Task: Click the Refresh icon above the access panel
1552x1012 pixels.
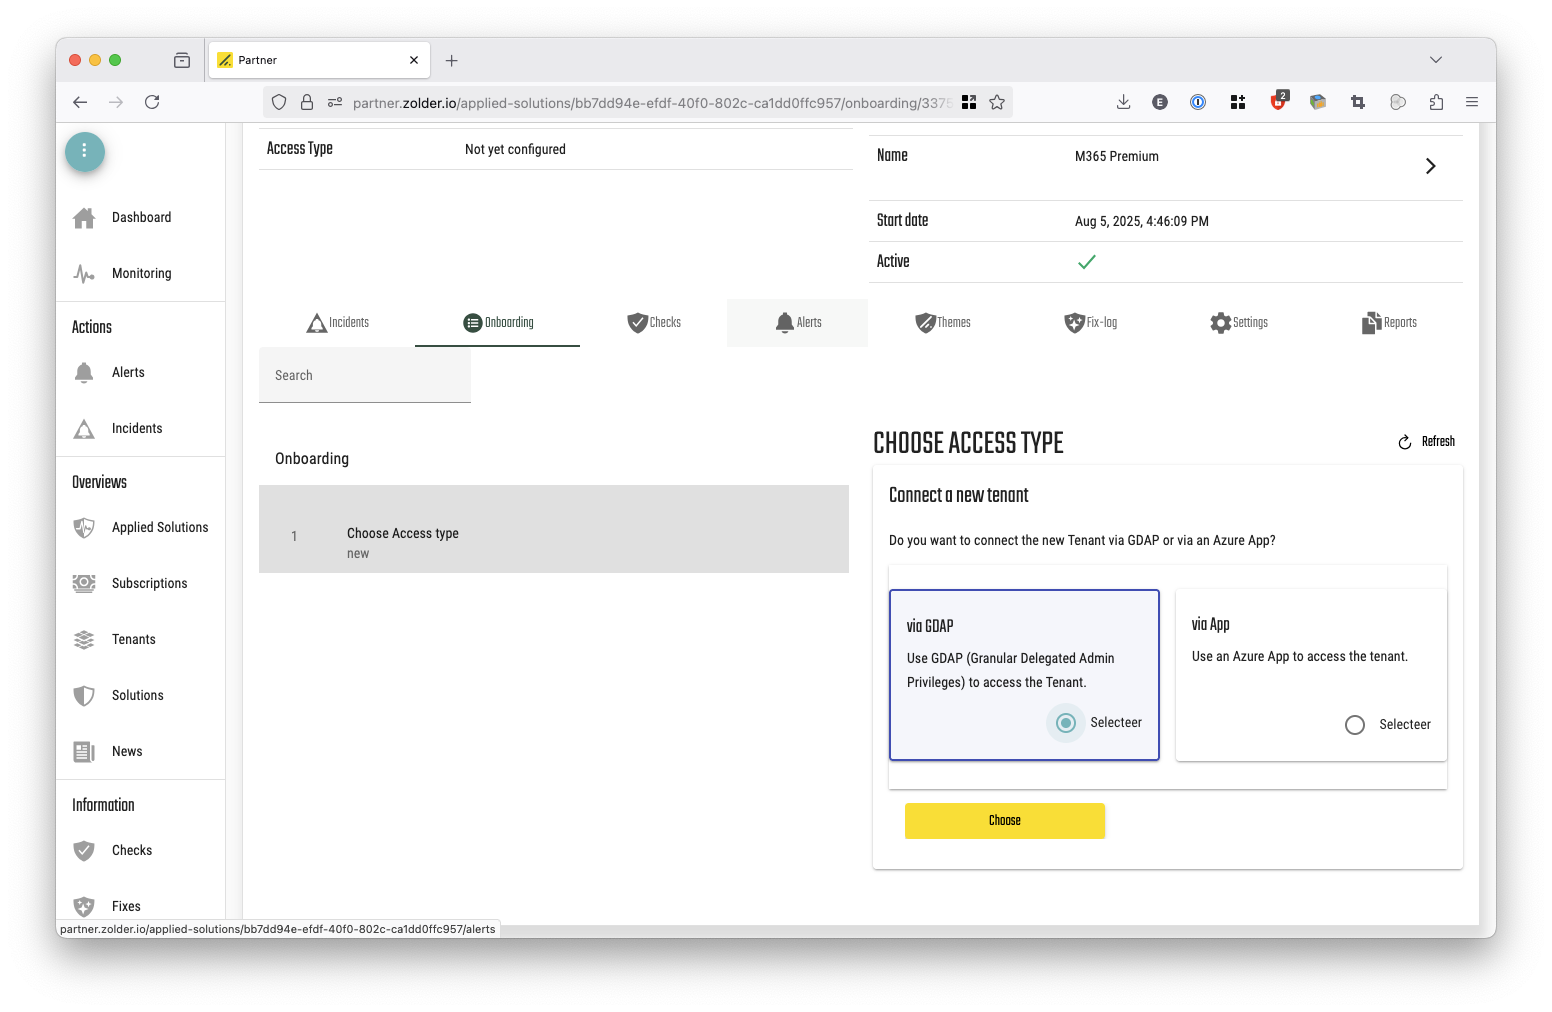Action: 1405,442
